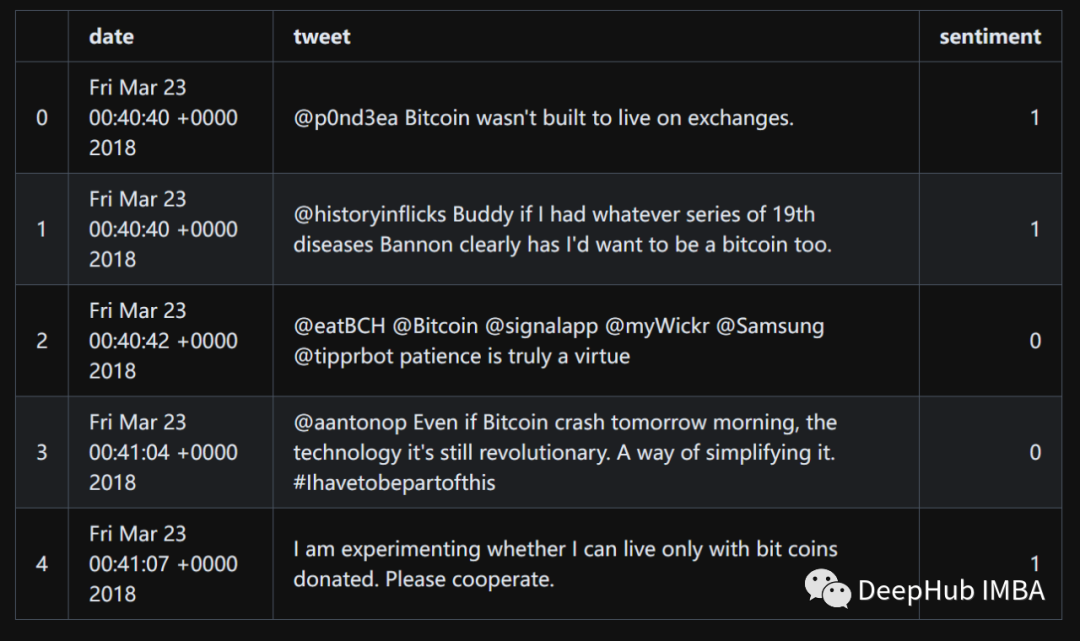This screenshot has width=1080, height=641.
Task: Click row index 0 cell
Action: pyautogui.click(x=42, y=118)
